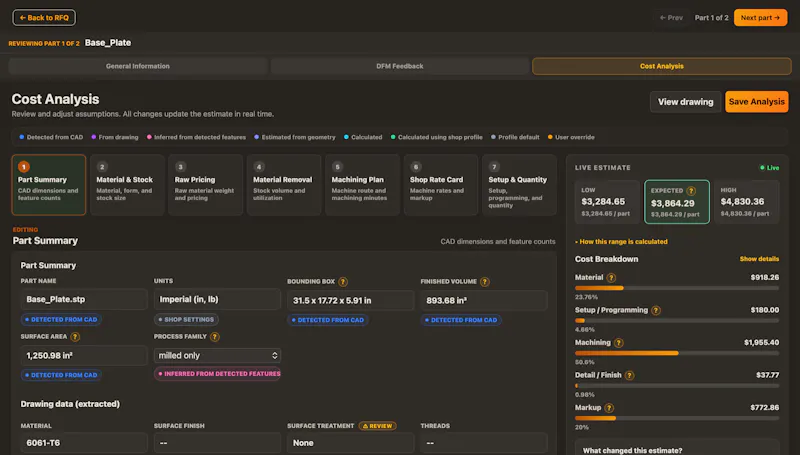Image resolution: width=800 pixels, height=455 pixels.
Task: Click the Markup progress bar
Action: pyautogui.click(x=677, y=418)
